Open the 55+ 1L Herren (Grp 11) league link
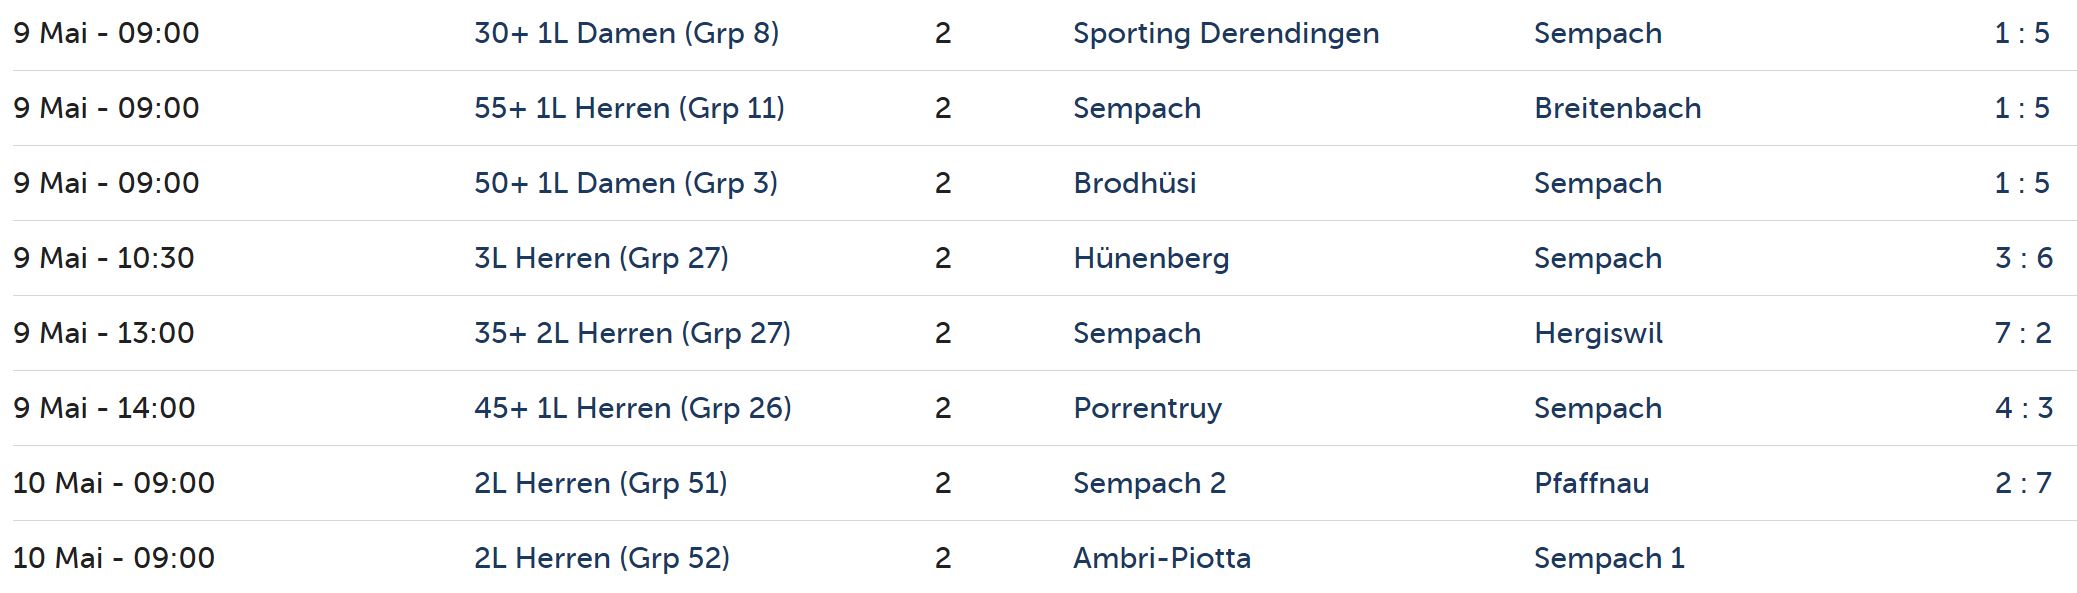Image resolution: width=2077 pixels, height=593 pixels. click(x=629, y=108)
